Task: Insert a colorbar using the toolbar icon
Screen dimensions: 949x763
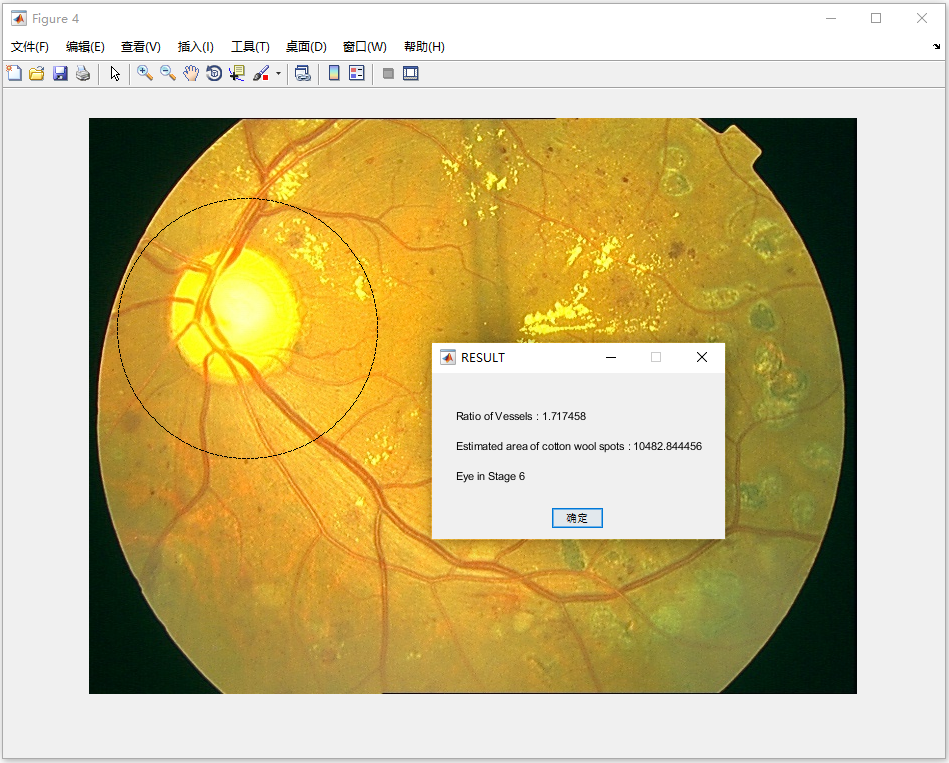Action: pyautogui.click(x=333, y=74)
